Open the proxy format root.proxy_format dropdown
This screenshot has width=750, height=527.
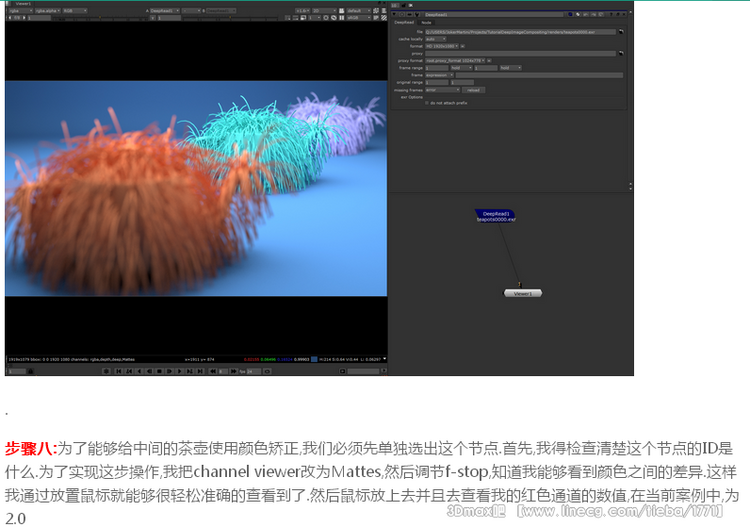(455, 61)
